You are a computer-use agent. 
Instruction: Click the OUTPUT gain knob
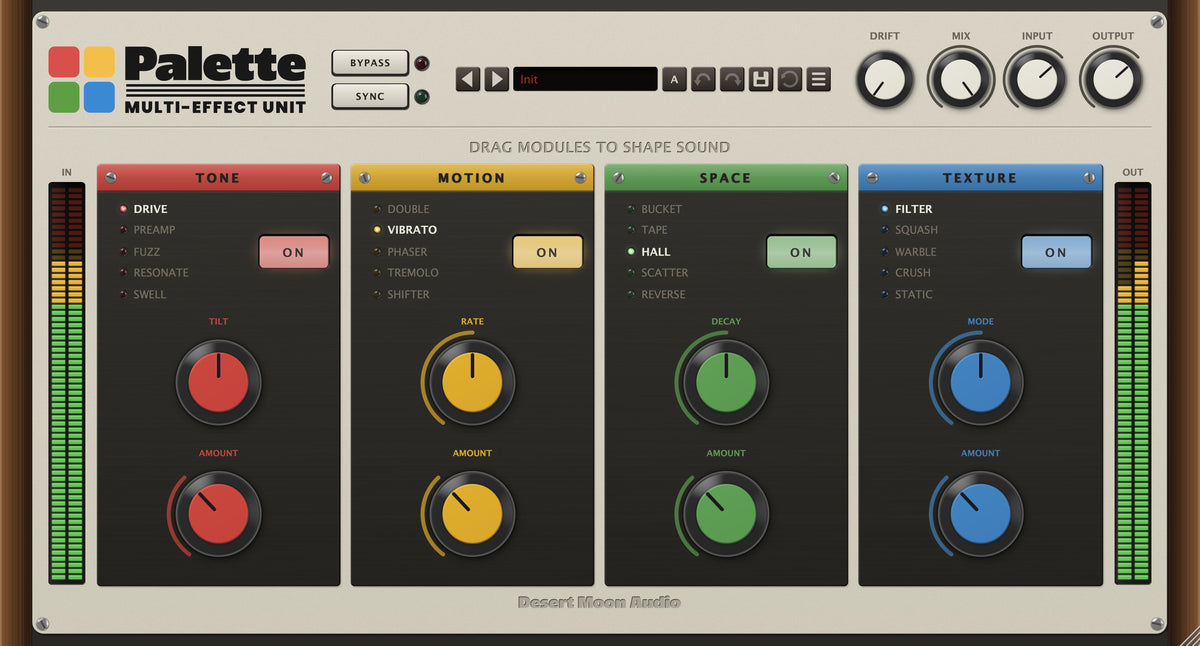(x=1113, y=79)
